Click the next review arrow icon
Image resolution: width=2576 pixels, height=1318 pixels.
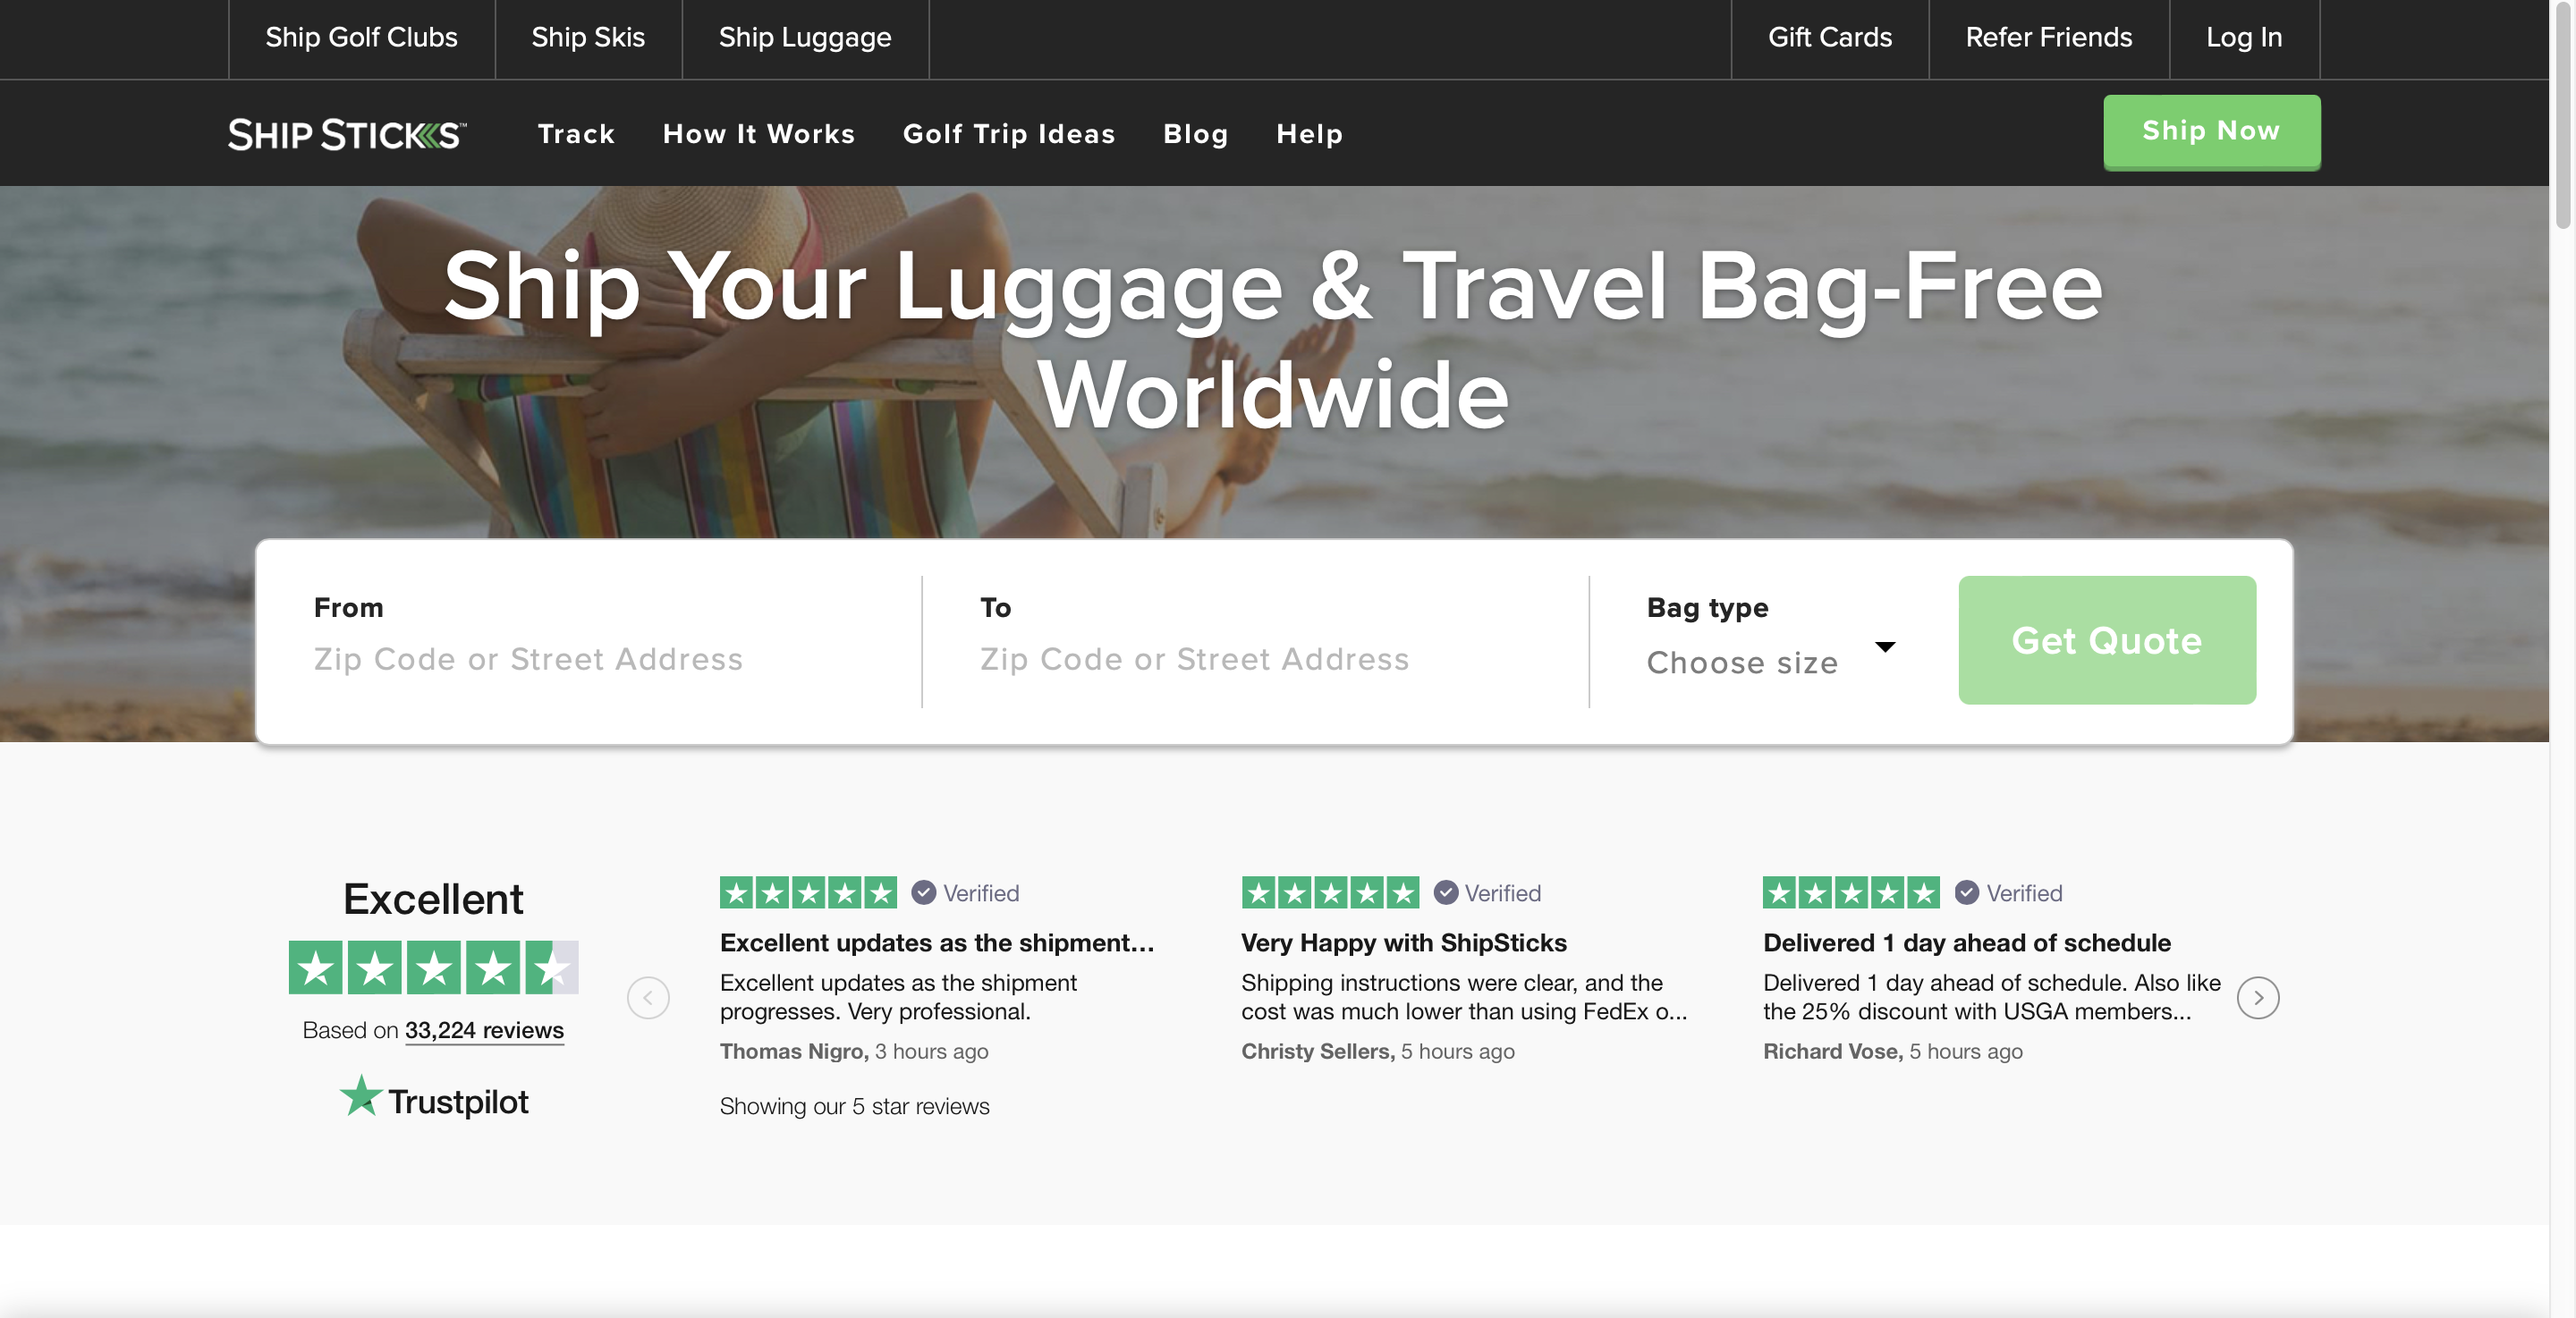2258,997
